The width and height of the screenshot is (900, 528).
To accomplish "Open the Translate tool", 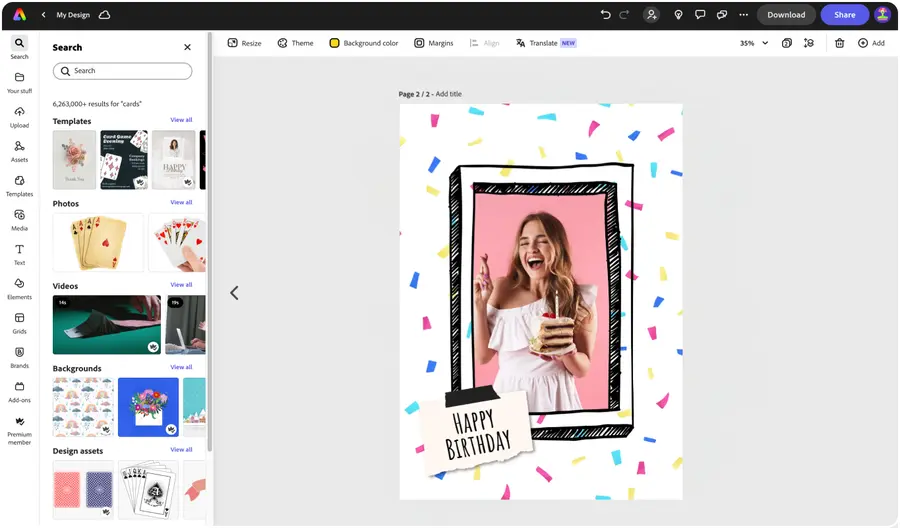I will click(545, 43).
